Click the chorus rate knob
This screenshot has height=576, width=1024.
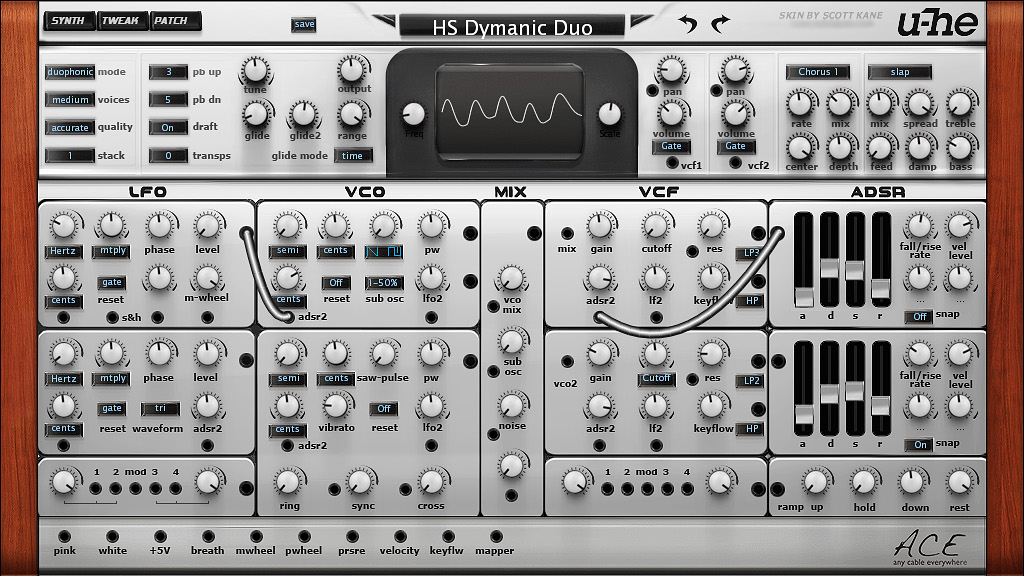click(800, 103)
